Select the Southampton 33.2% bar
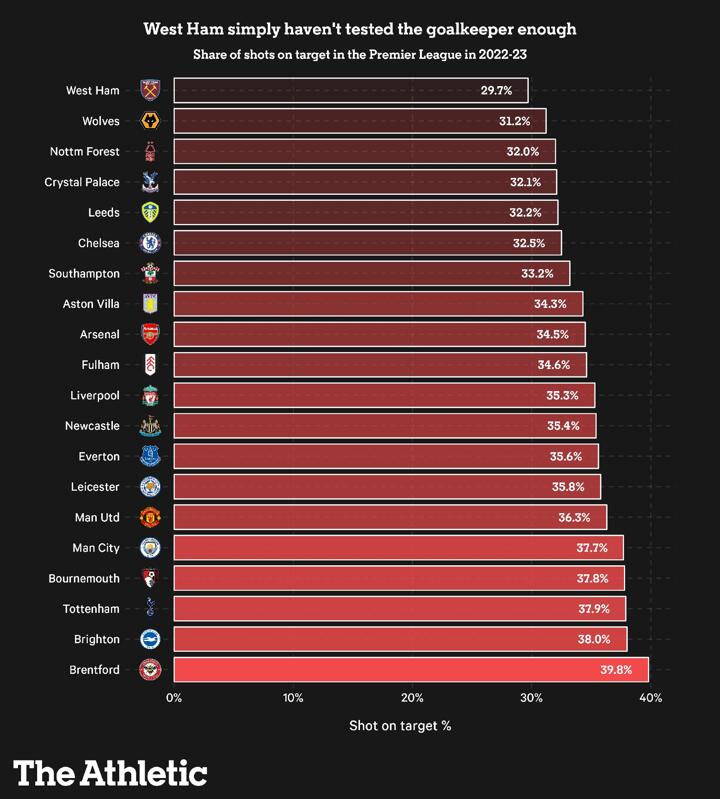Image resolution: width=720 pixels, height=799 pixels. (x=371, y=274)
